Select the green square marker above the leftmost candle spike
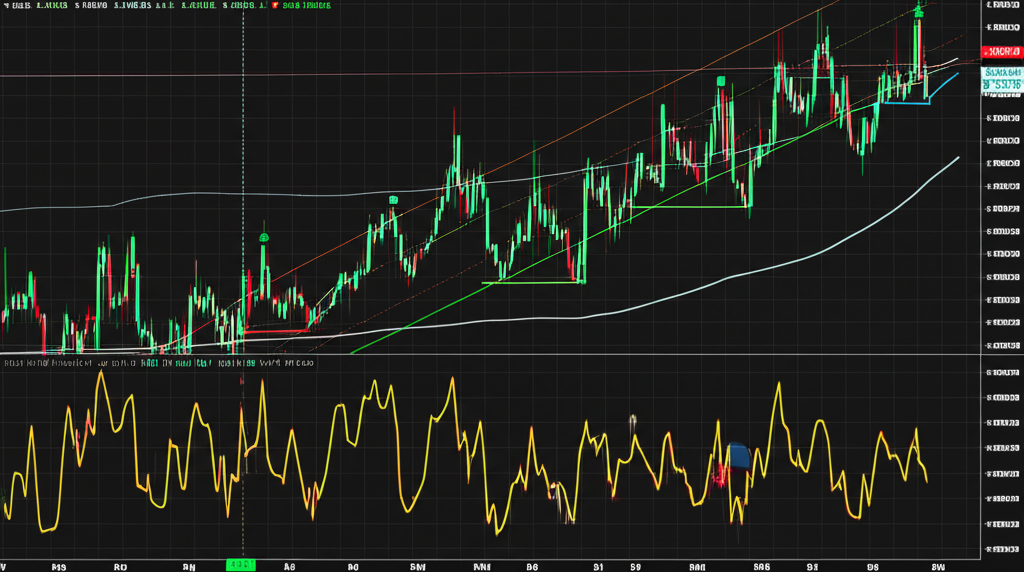Image resolution: width=1024 pixels, height=572 pixels. click(264, 238)
